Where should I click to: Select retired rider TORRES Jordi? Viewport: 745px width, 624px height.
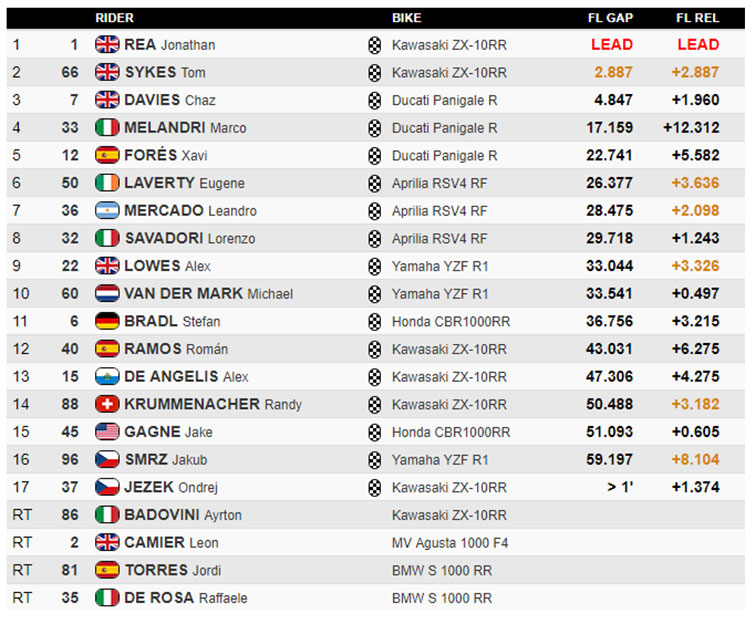[173, 570]
